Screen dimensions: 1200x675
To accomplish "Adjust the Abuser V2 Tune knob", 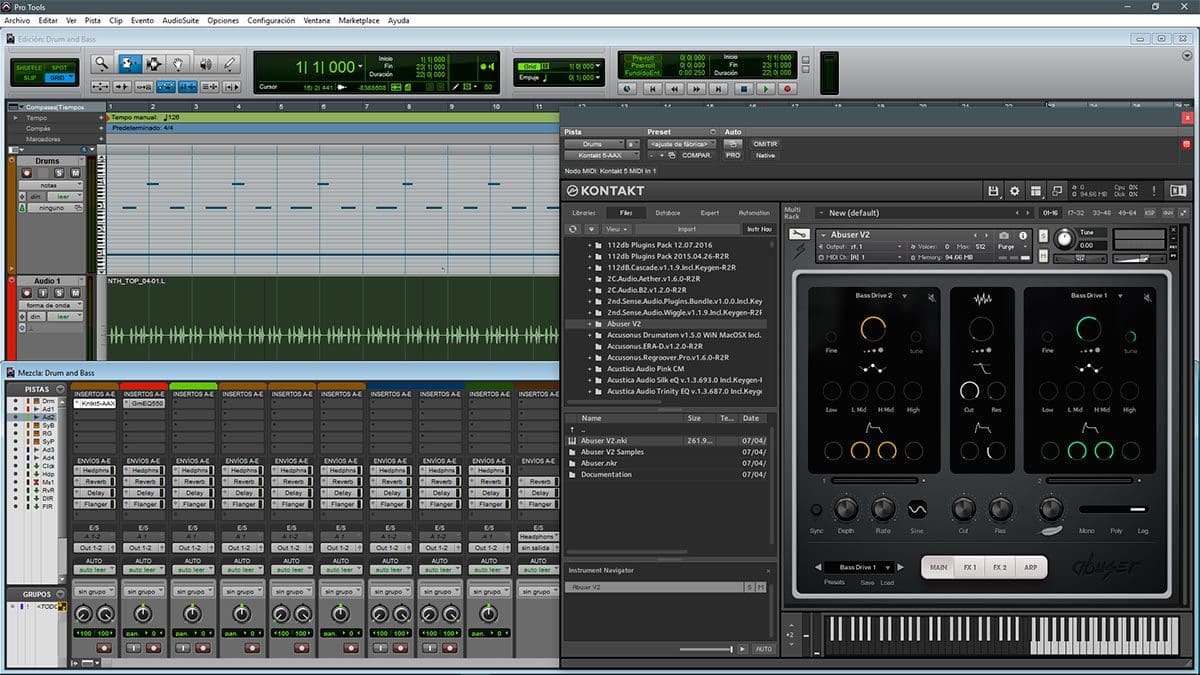I will pos(1065,238).
